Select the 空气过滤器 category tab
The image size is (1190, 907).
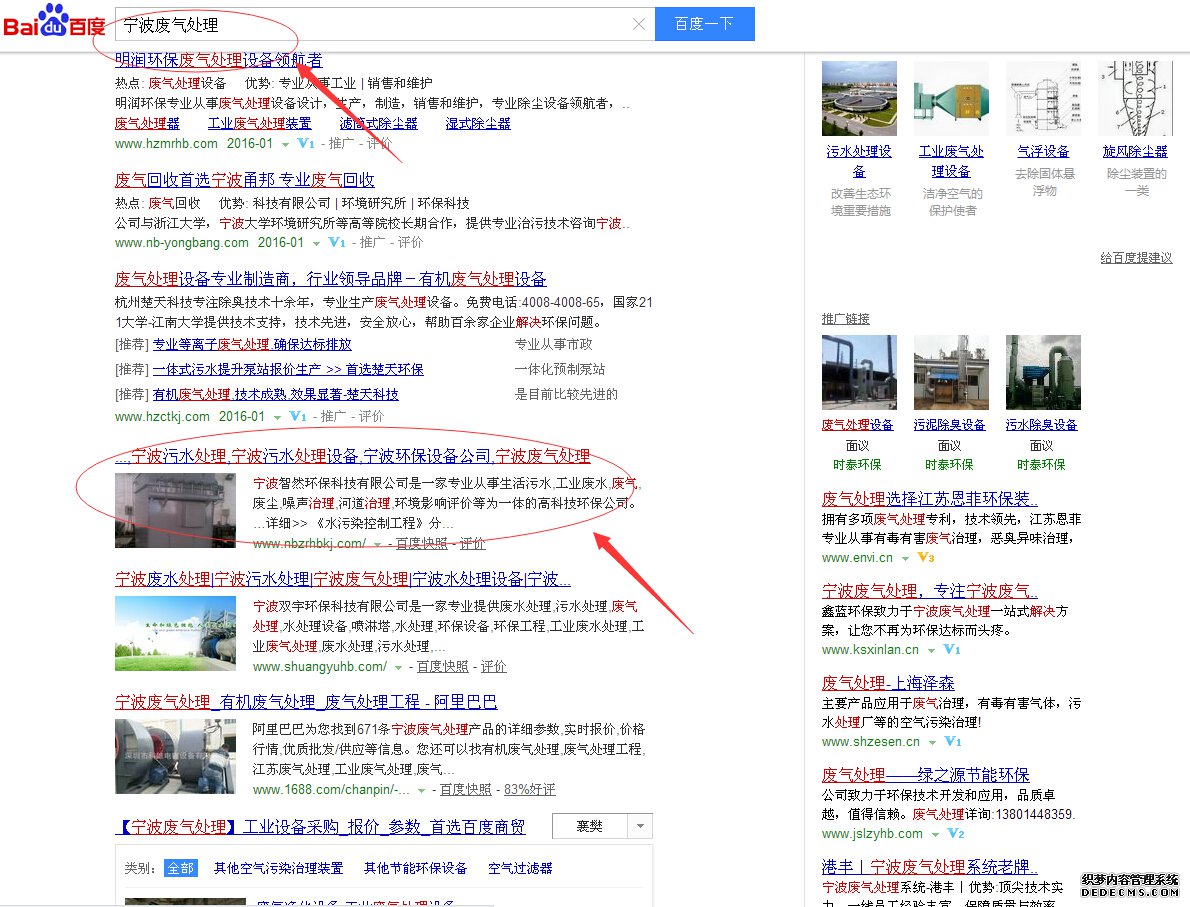(x=521, y=868)
